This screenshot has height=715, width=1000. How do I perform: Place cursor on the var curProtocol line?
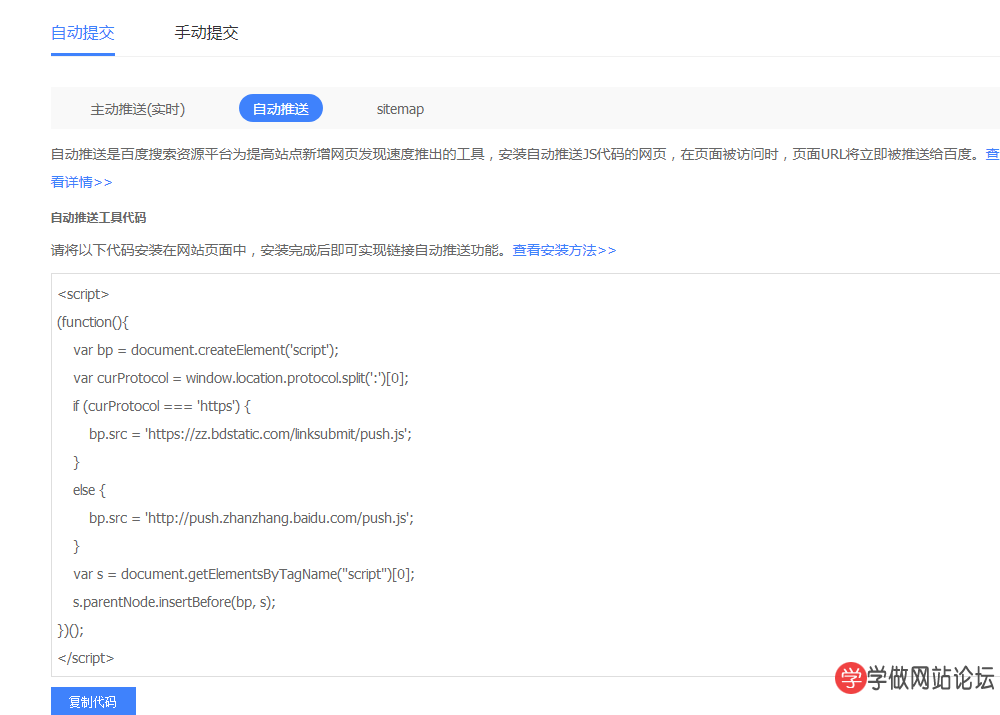[x=240, y=378]
